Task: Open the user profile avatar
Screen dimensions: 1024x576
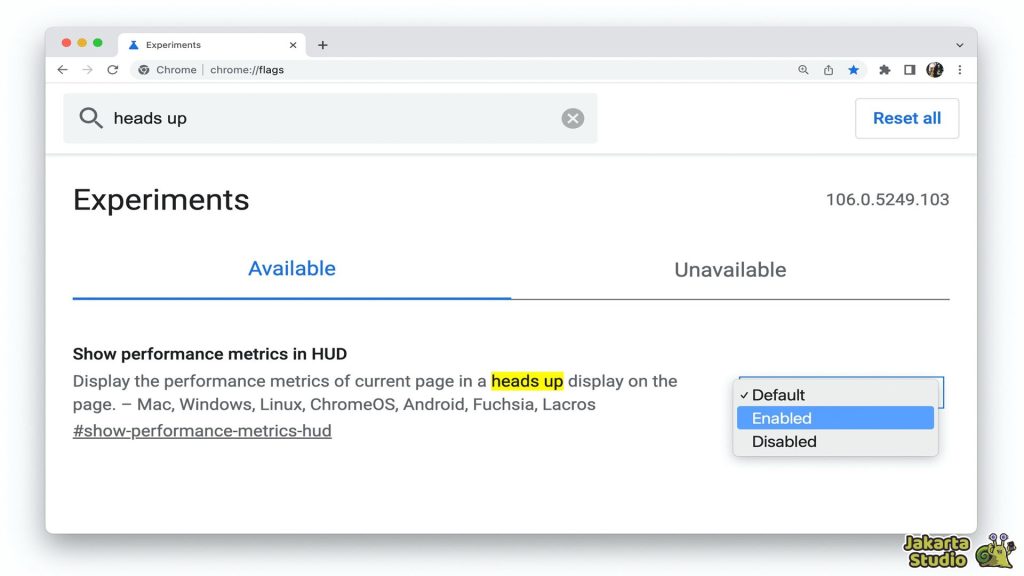Action: [935, 70]
